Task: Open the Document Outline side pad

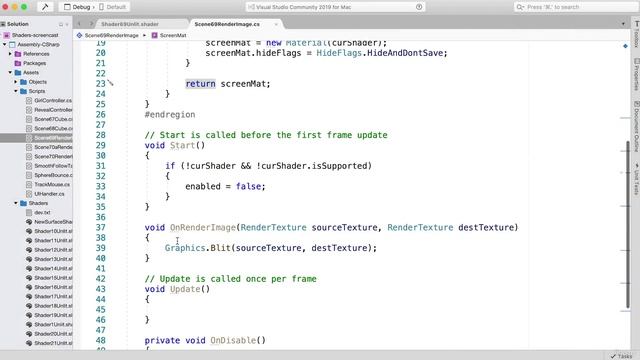Action: (636, 127)
